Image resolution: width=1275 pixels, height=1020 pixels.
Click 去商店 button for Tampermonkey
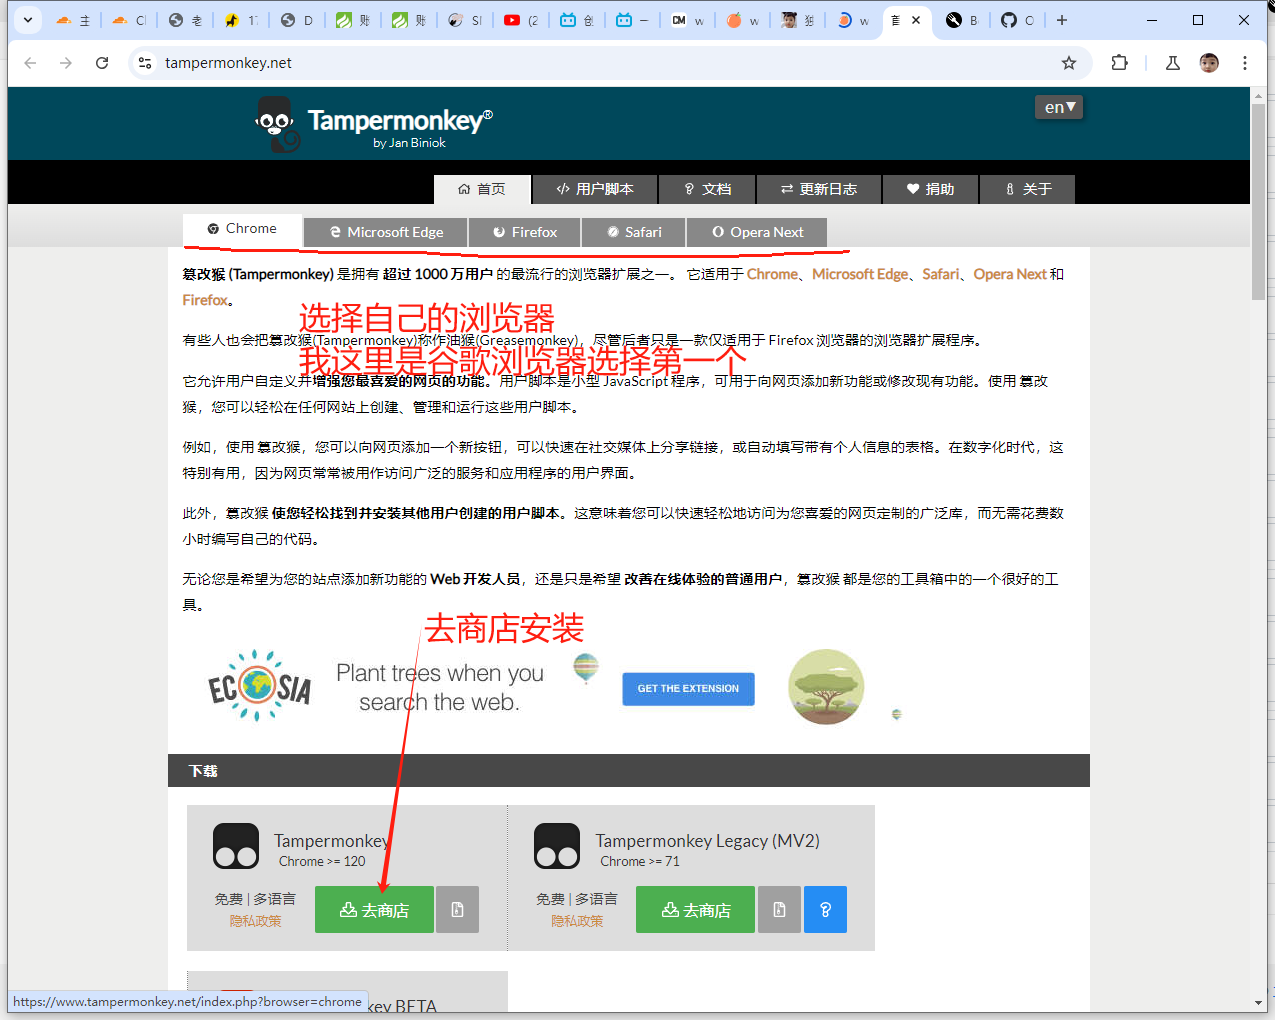374,910
